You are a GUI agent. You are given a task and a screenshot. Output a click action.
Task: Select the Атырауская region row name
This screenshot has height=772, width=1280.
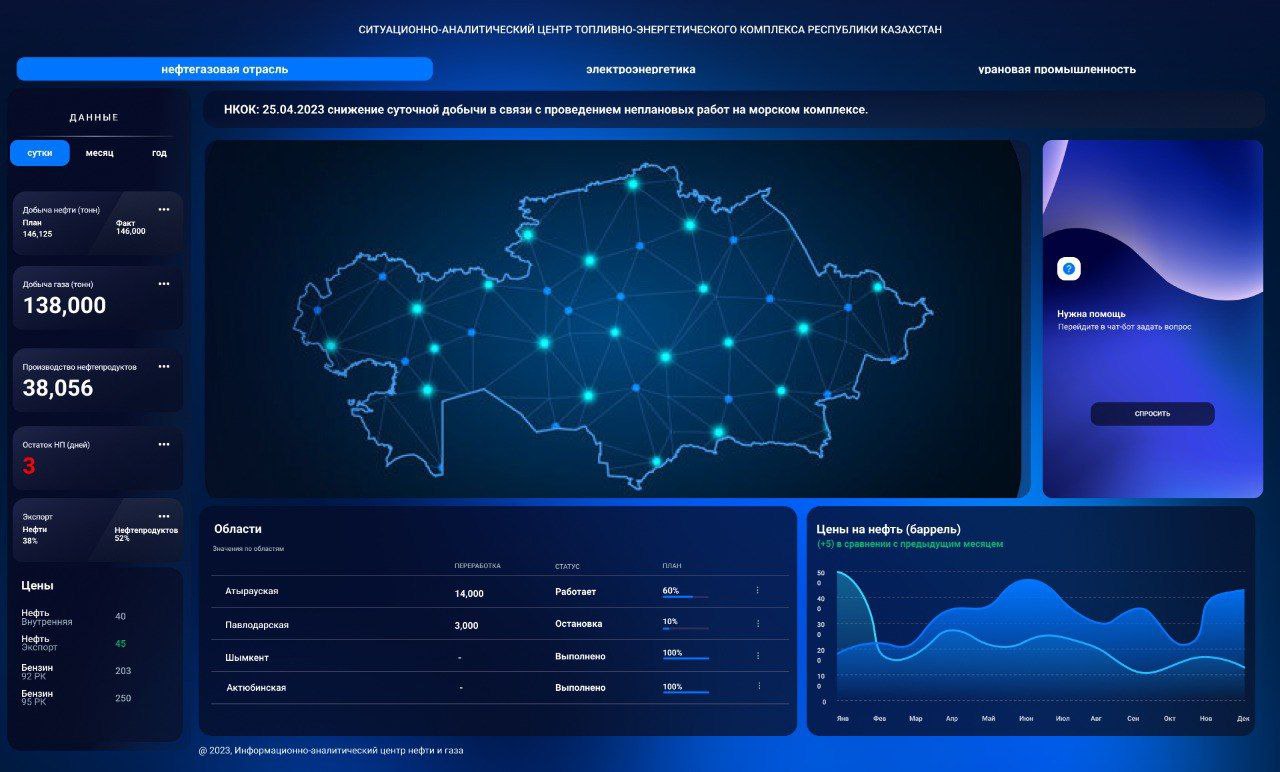coord(252,591)
